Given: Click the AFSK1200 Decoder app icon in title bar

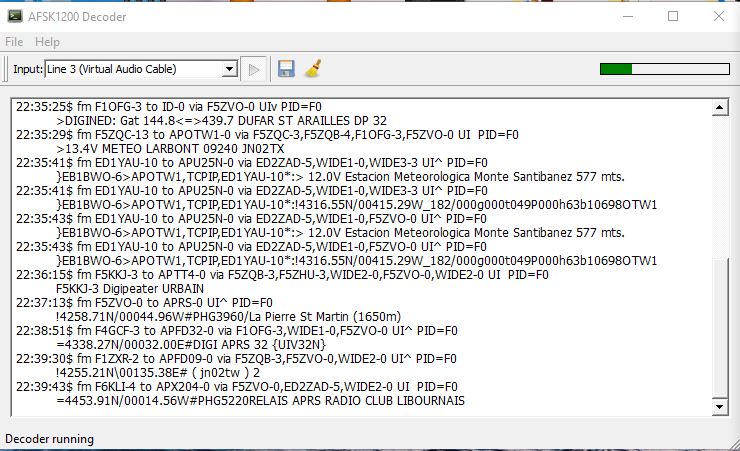Looking at the screenshot, I should 15,16.
